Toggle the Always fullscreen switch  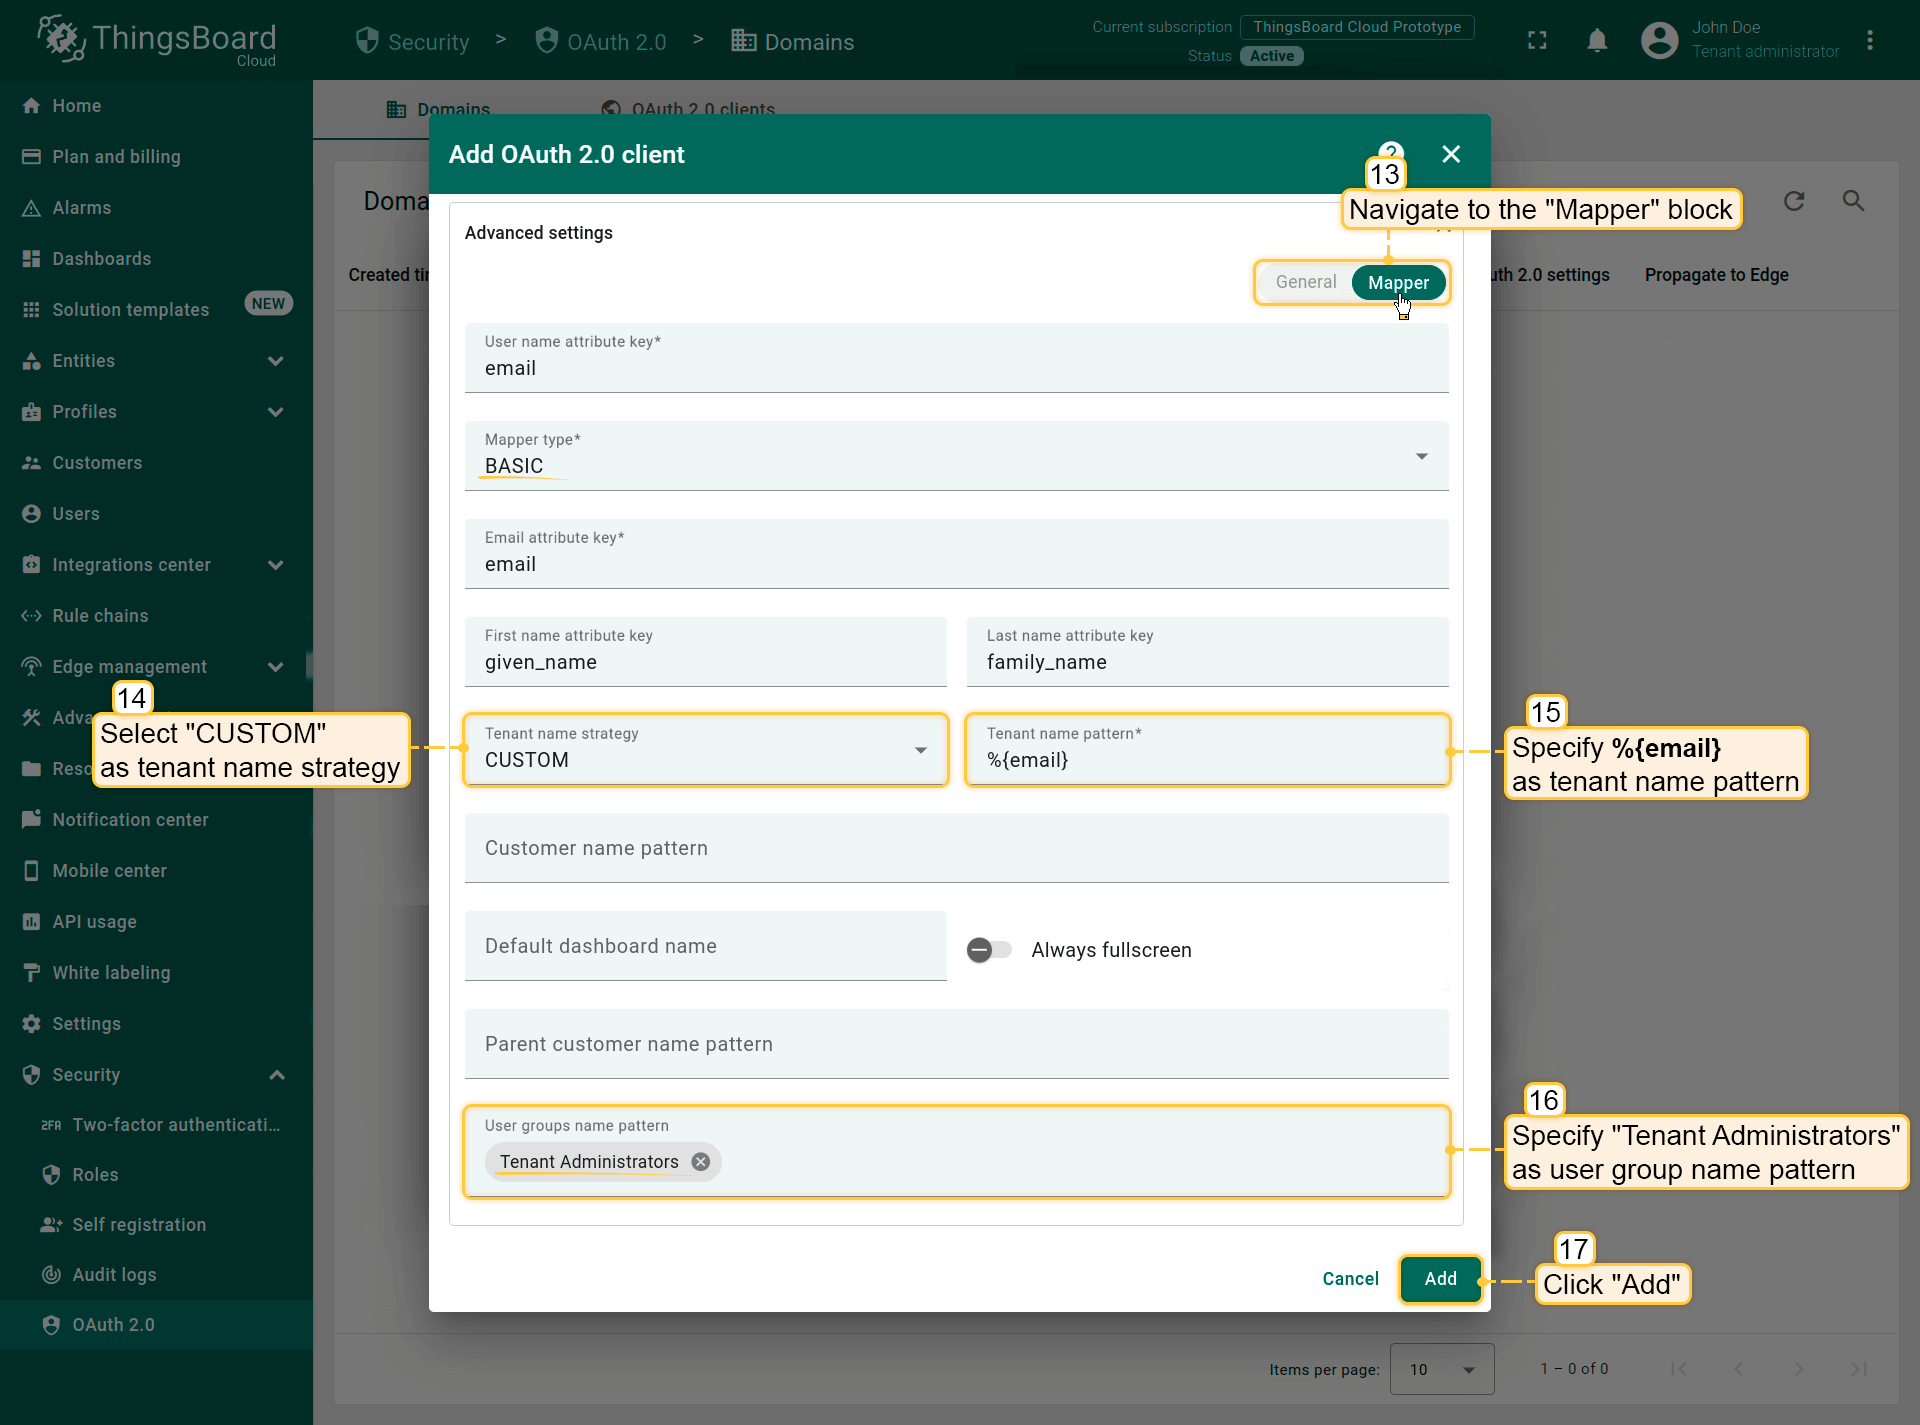(988, 950)
